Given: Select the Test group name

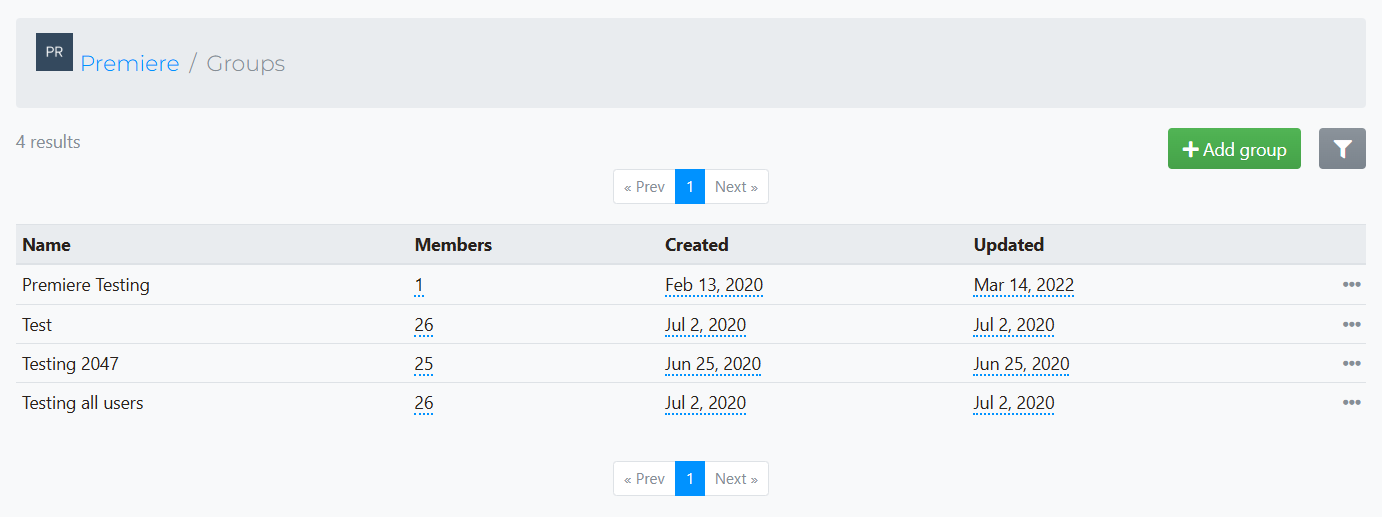Looking at the screenshot, I should coord(37,325).
